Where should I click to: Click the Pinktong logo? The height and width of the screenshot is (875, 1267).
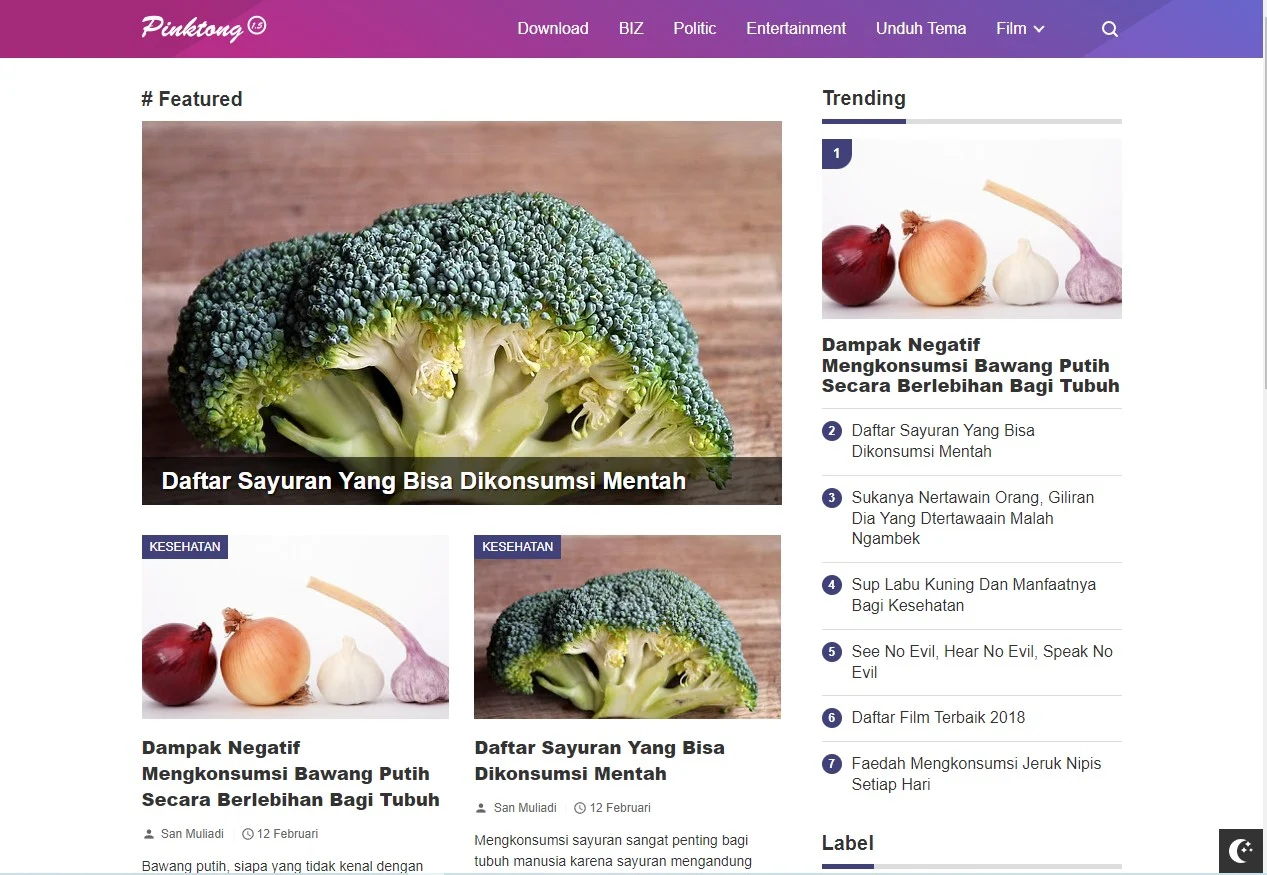click(204, 28)
